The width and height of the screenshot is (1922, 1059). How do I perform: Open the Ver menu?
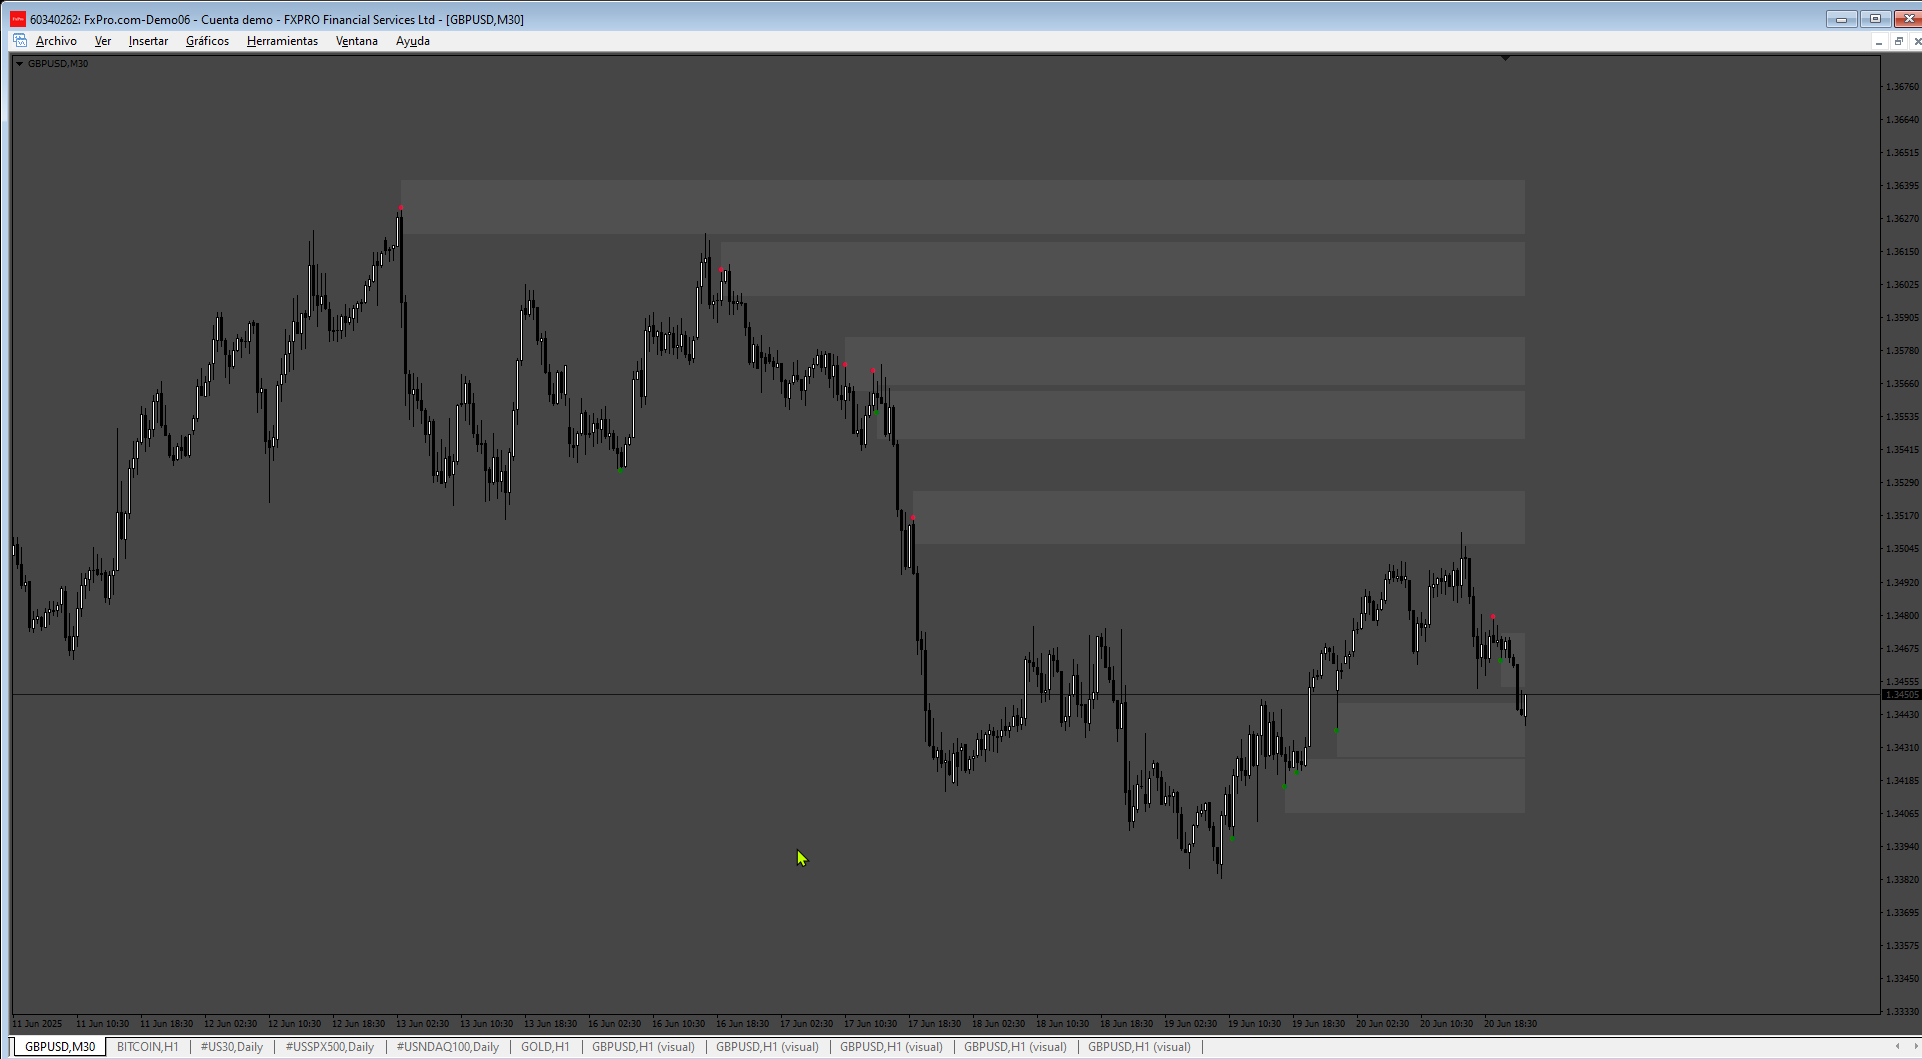point(103,41)
